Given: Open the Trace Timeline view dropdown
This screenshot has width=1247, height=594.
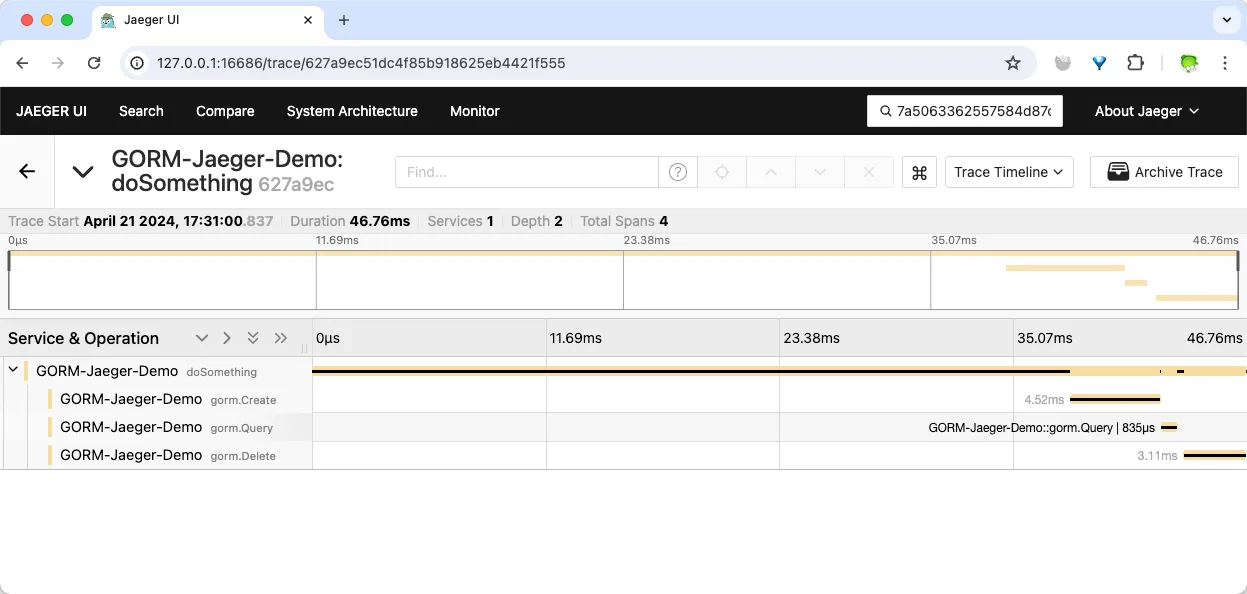Looking at the screenshot, I should (1009, 172).
